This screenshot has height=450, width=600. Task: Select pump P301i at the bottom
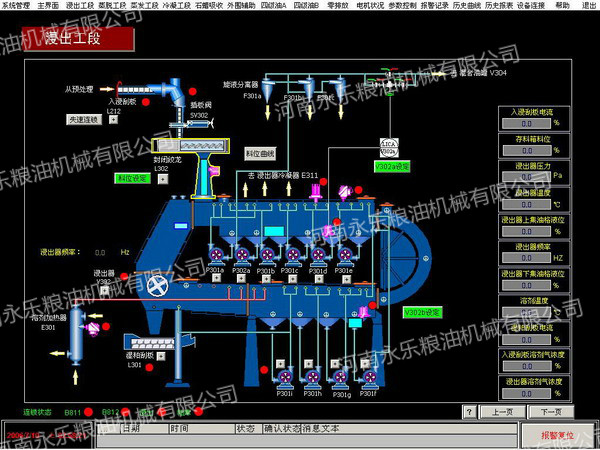point(285,378)
